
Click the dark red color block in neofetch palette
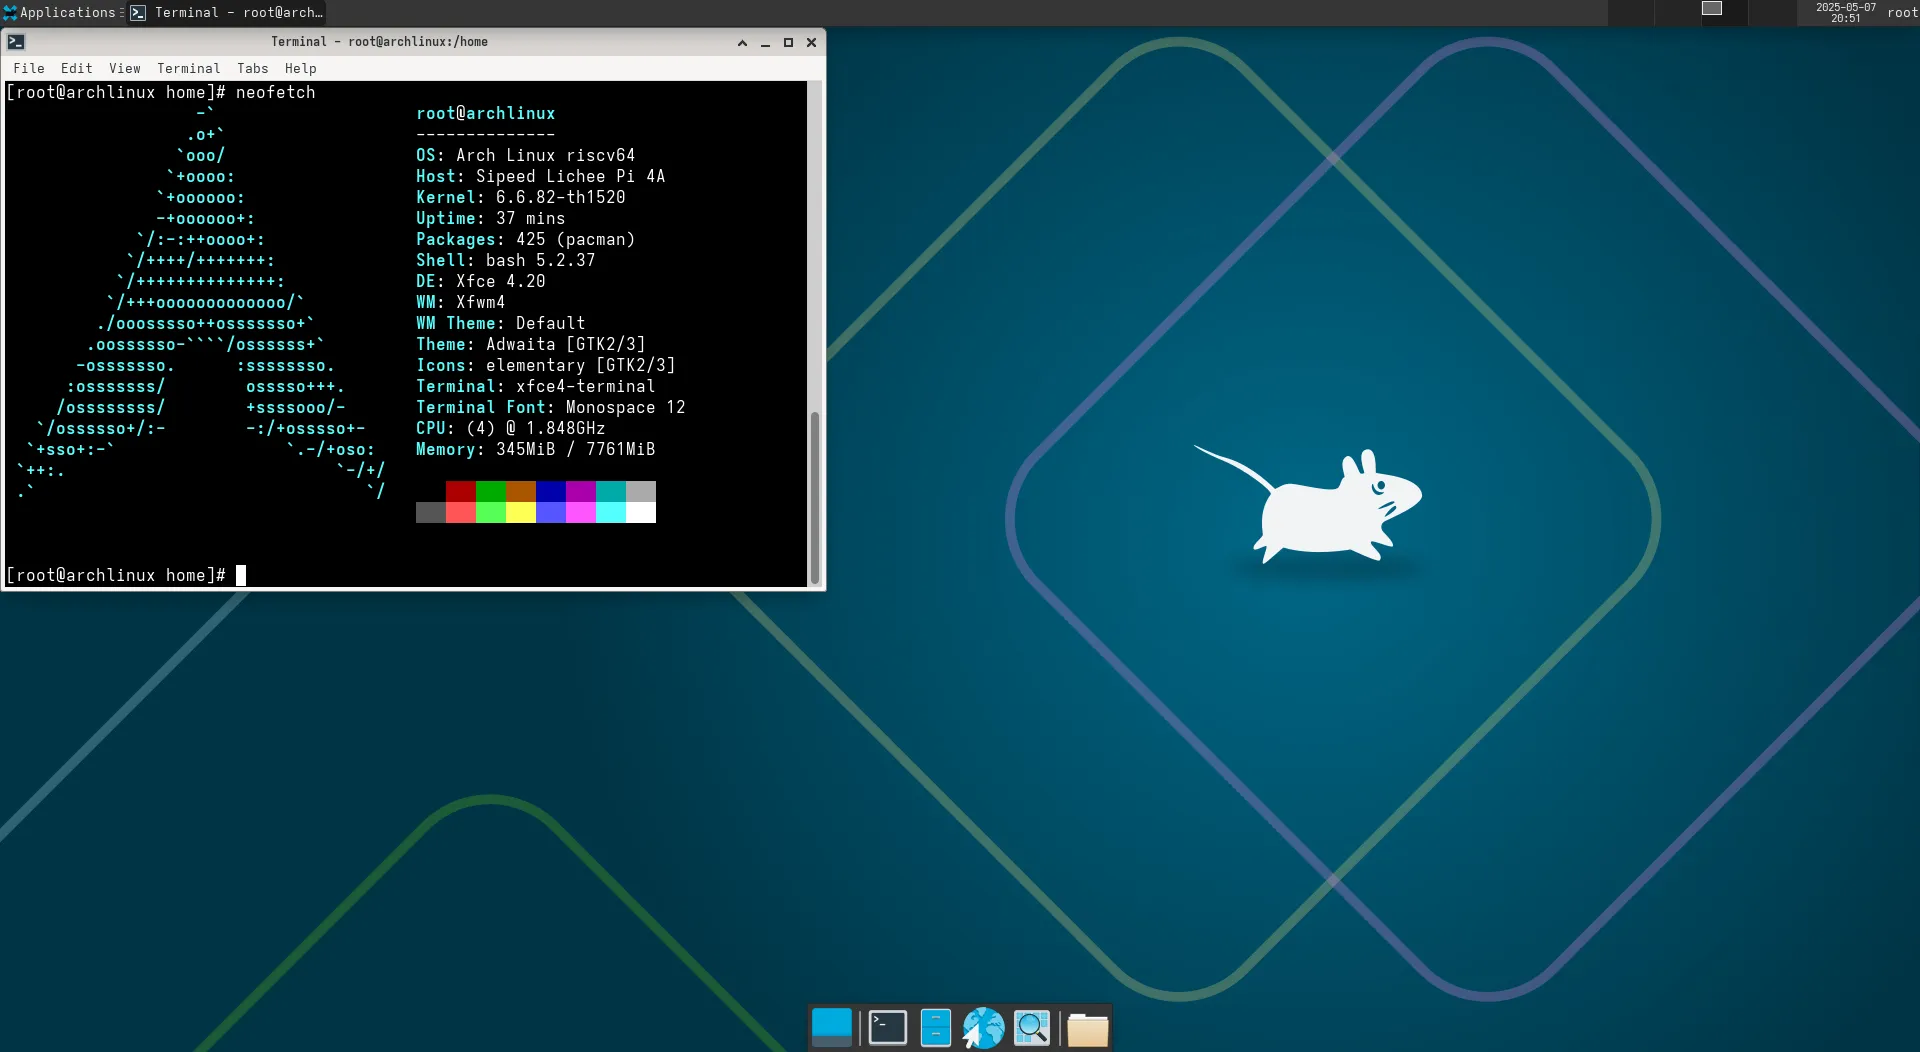point(461,491)
